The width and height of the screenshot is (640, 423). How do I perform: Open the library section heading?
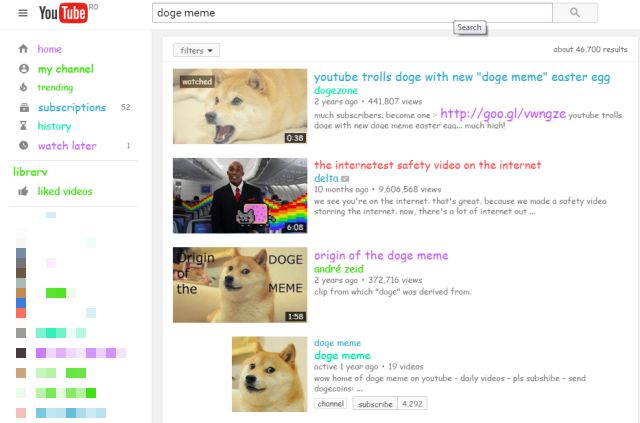click(30, 171)
